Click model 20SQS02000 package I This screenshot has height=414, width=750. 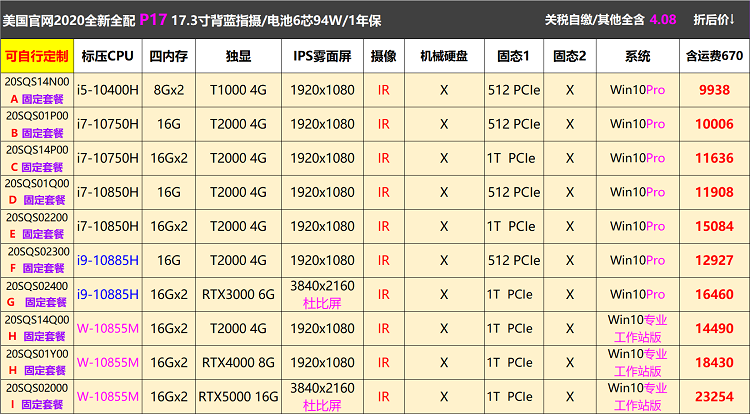(x=37, y=396)
